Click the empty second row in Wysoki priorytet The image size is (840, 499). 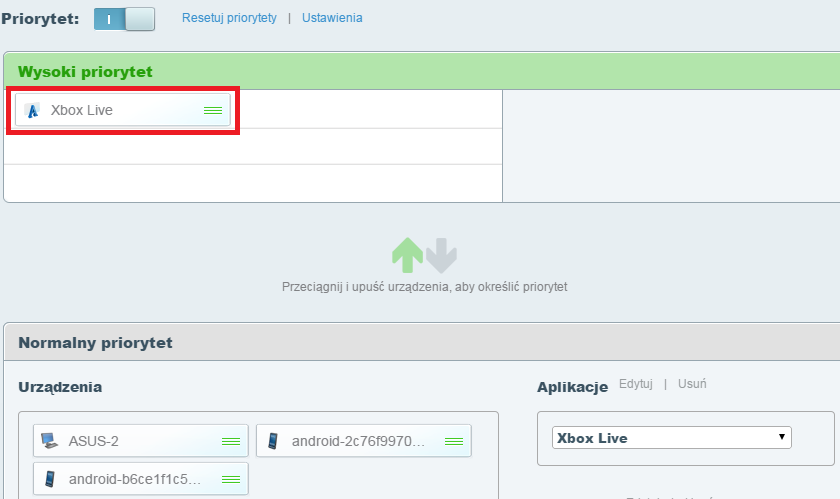pos(253,147)
